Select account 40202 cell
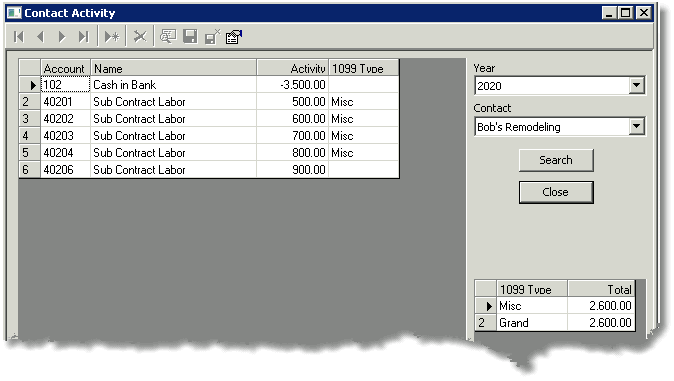 coord(65,119)
